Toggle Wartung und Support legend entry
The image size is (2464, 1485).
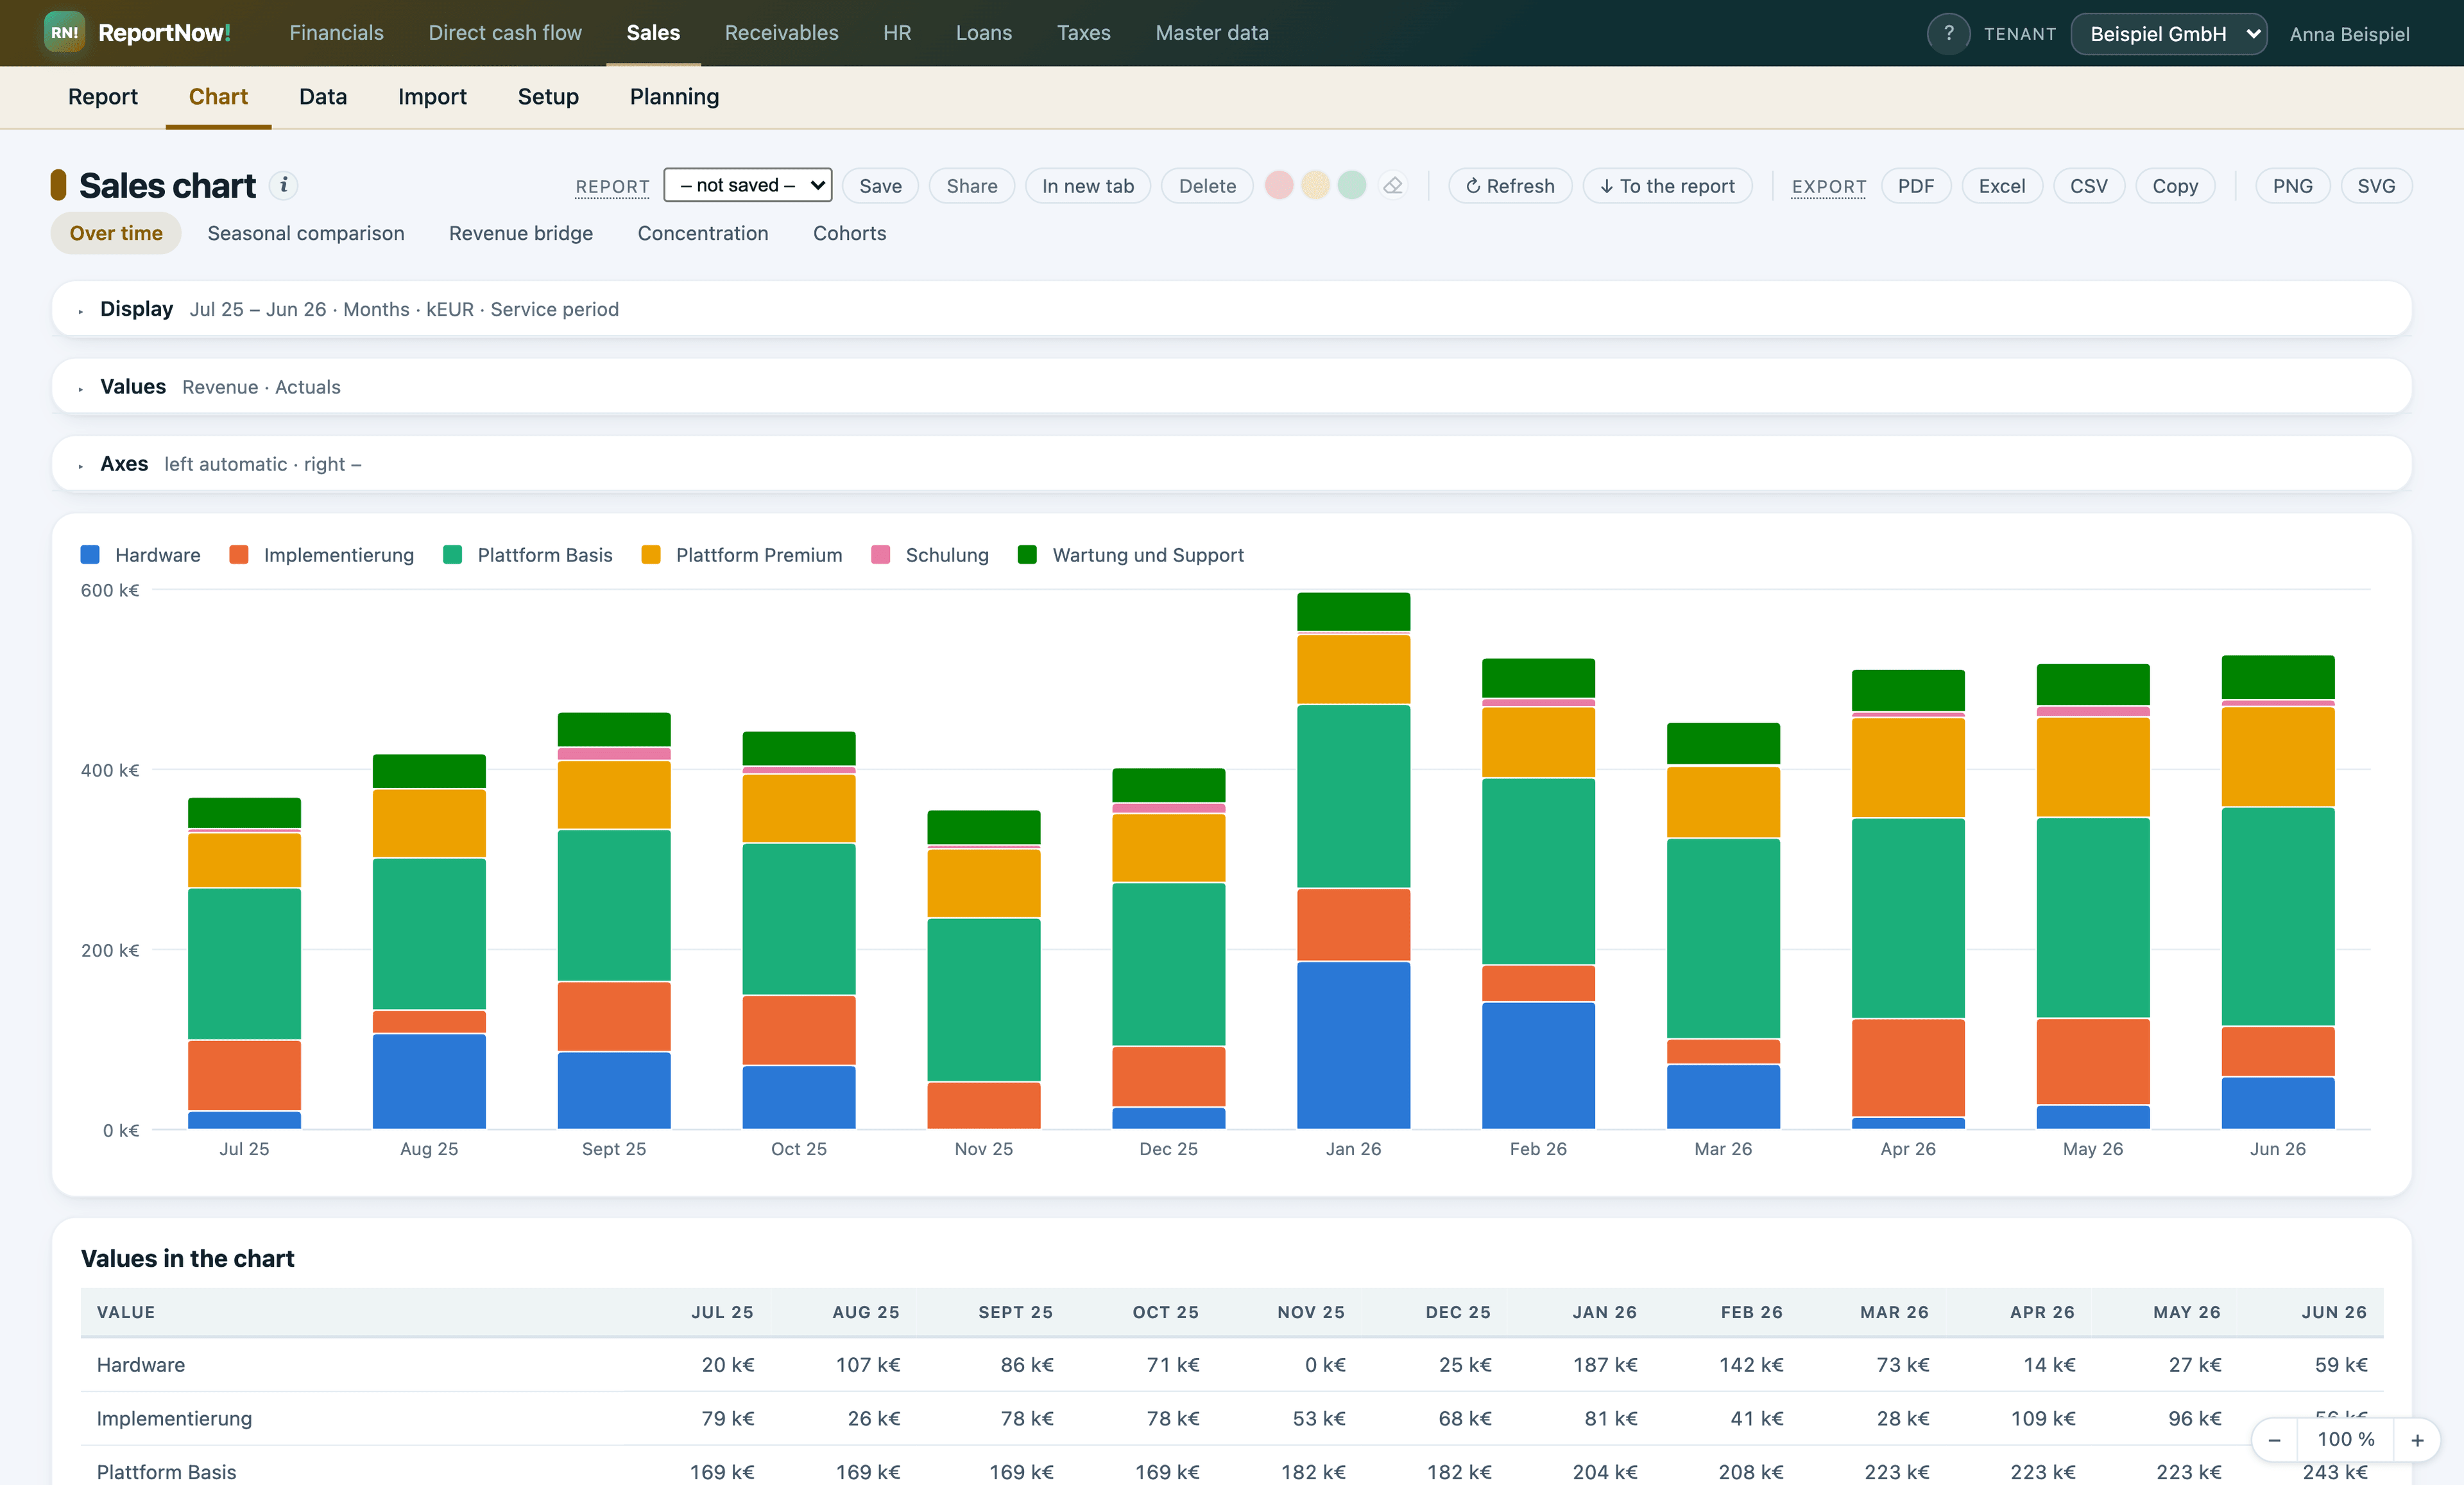1131,555
